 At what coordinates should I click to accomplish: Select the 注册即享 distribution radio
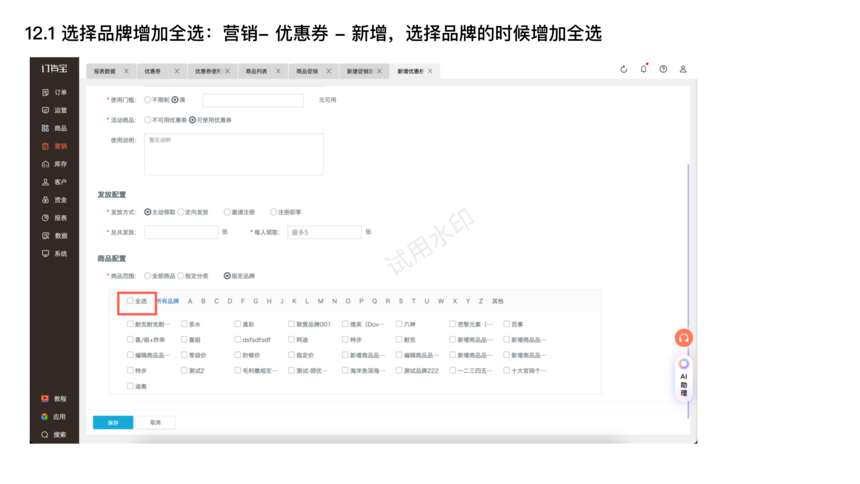[273, 212]
